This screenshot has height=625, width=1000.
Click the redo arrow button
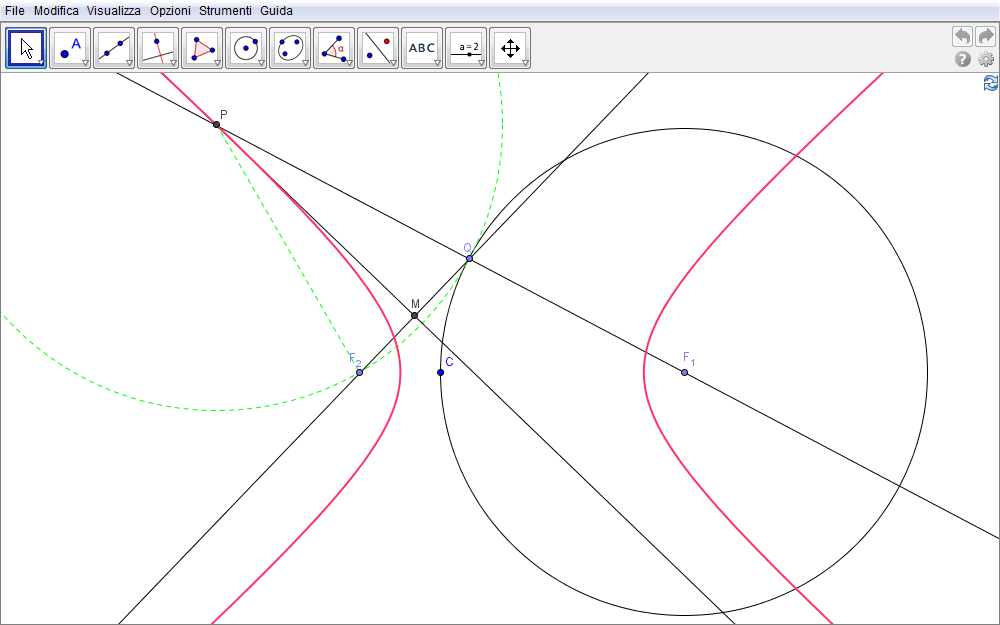(x=986, y=36)
